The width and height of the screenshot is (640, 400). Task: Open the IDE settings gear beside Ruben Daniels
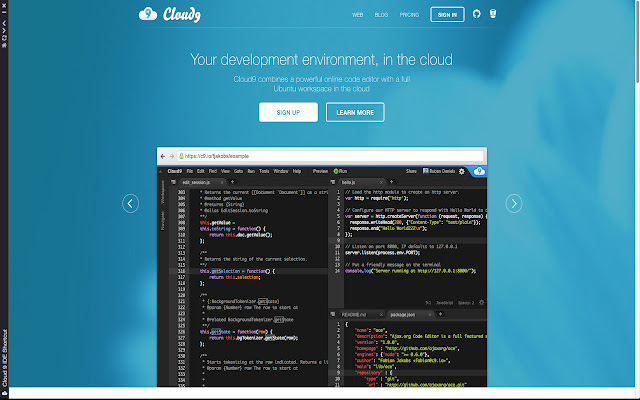coord(462,171)
